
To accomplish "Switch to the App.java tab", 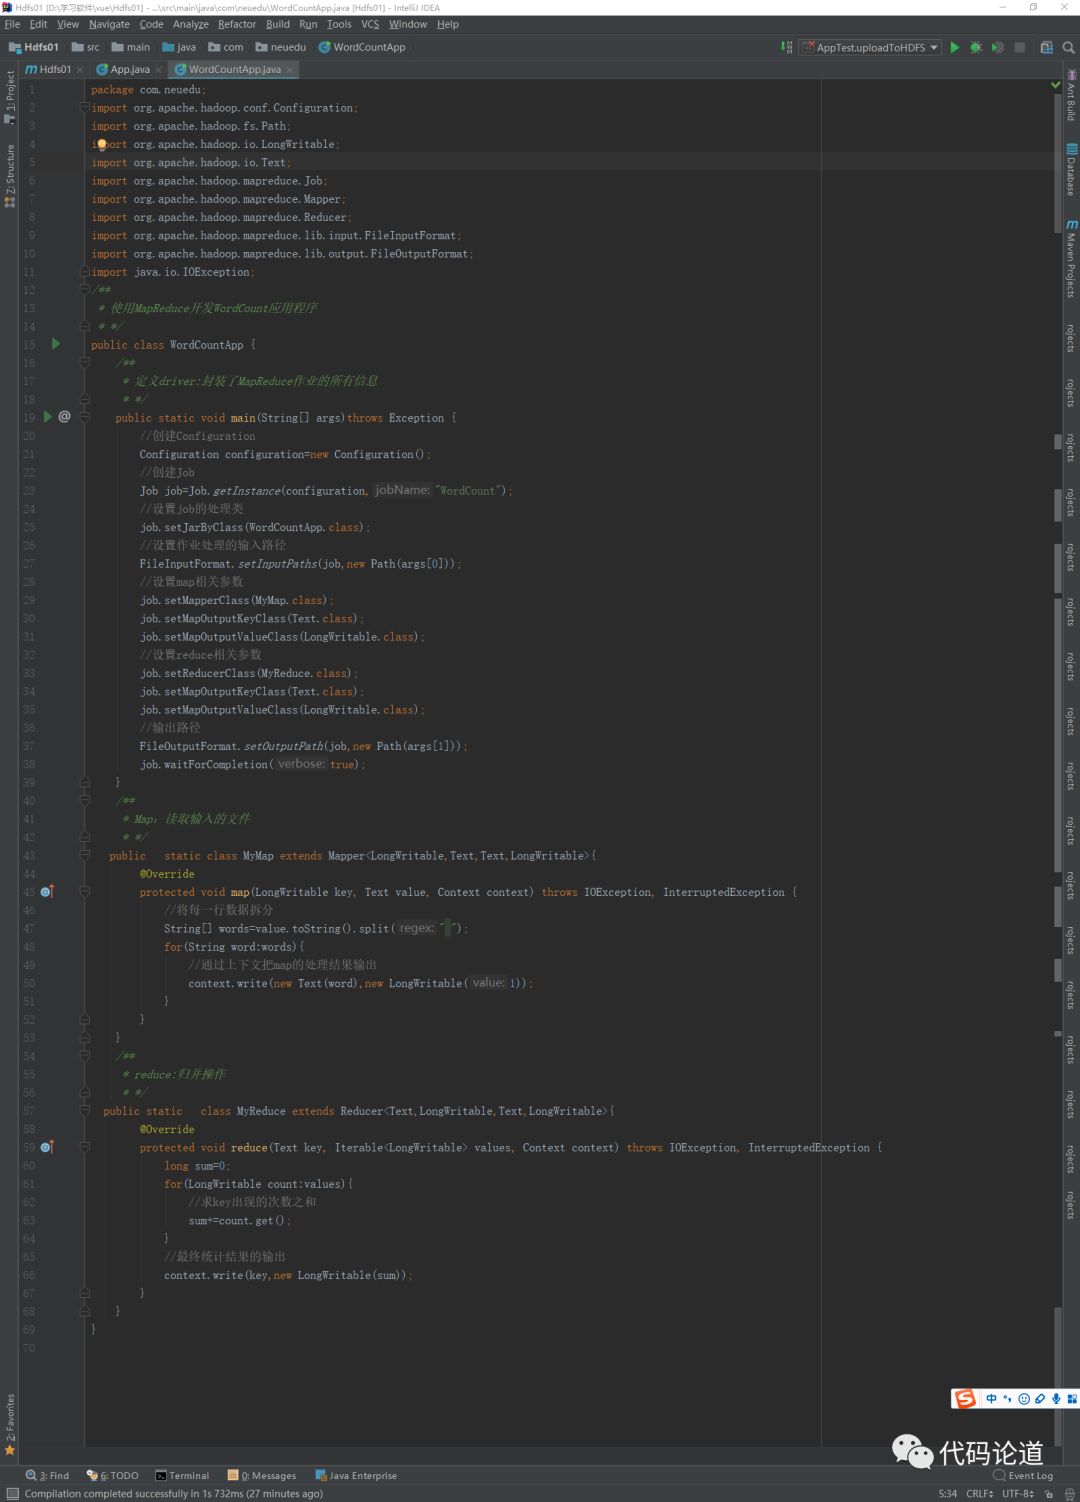I will pyautogui.click(x=130, y=70).
